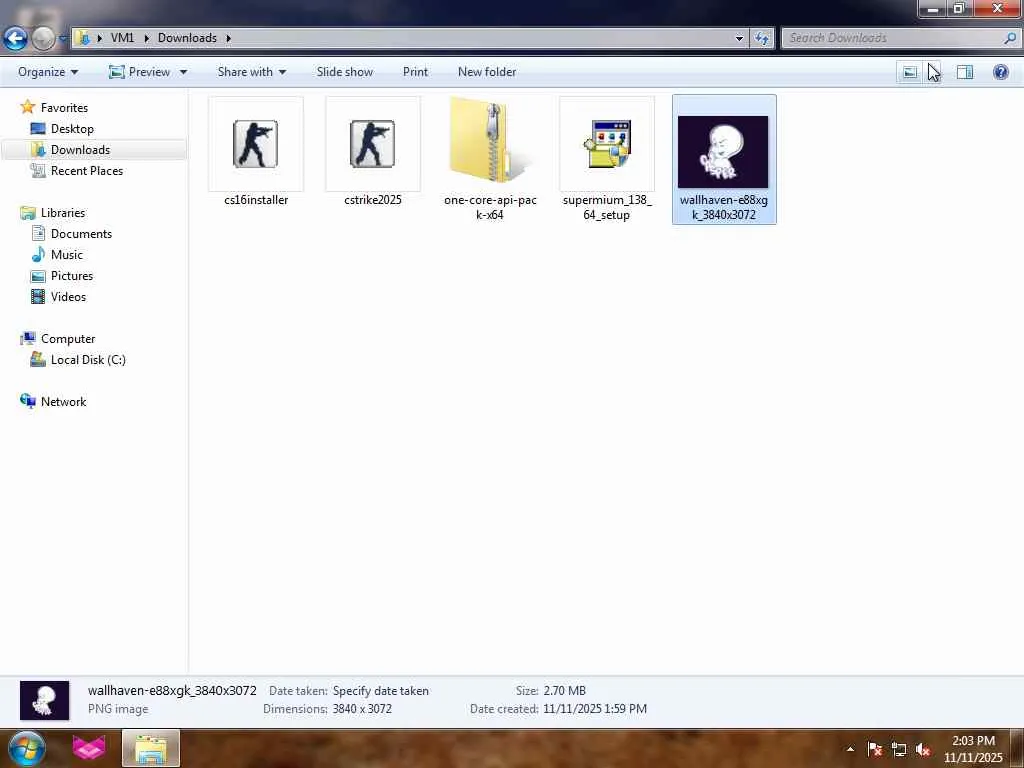Image resolution: width=1024 pixels, height=768 pixels.
Task: Show hidden tray icons arrow
Action: click(850, 749)
